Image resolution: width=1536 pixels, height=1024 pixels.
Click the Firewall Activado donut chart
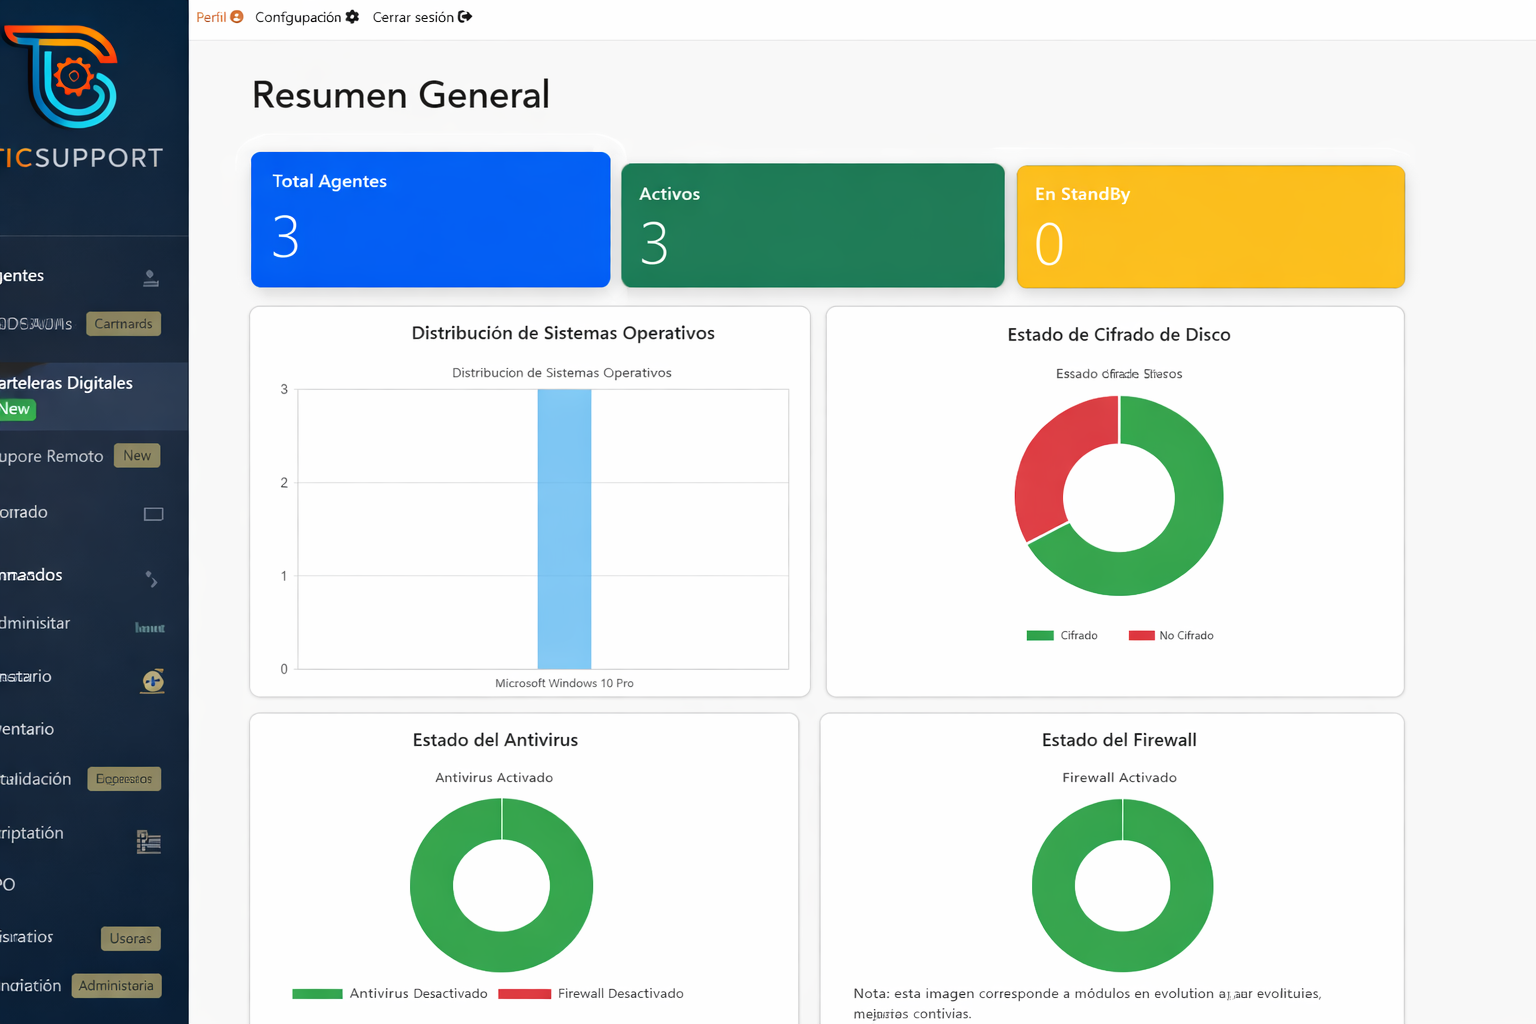tap(1122, 886)
